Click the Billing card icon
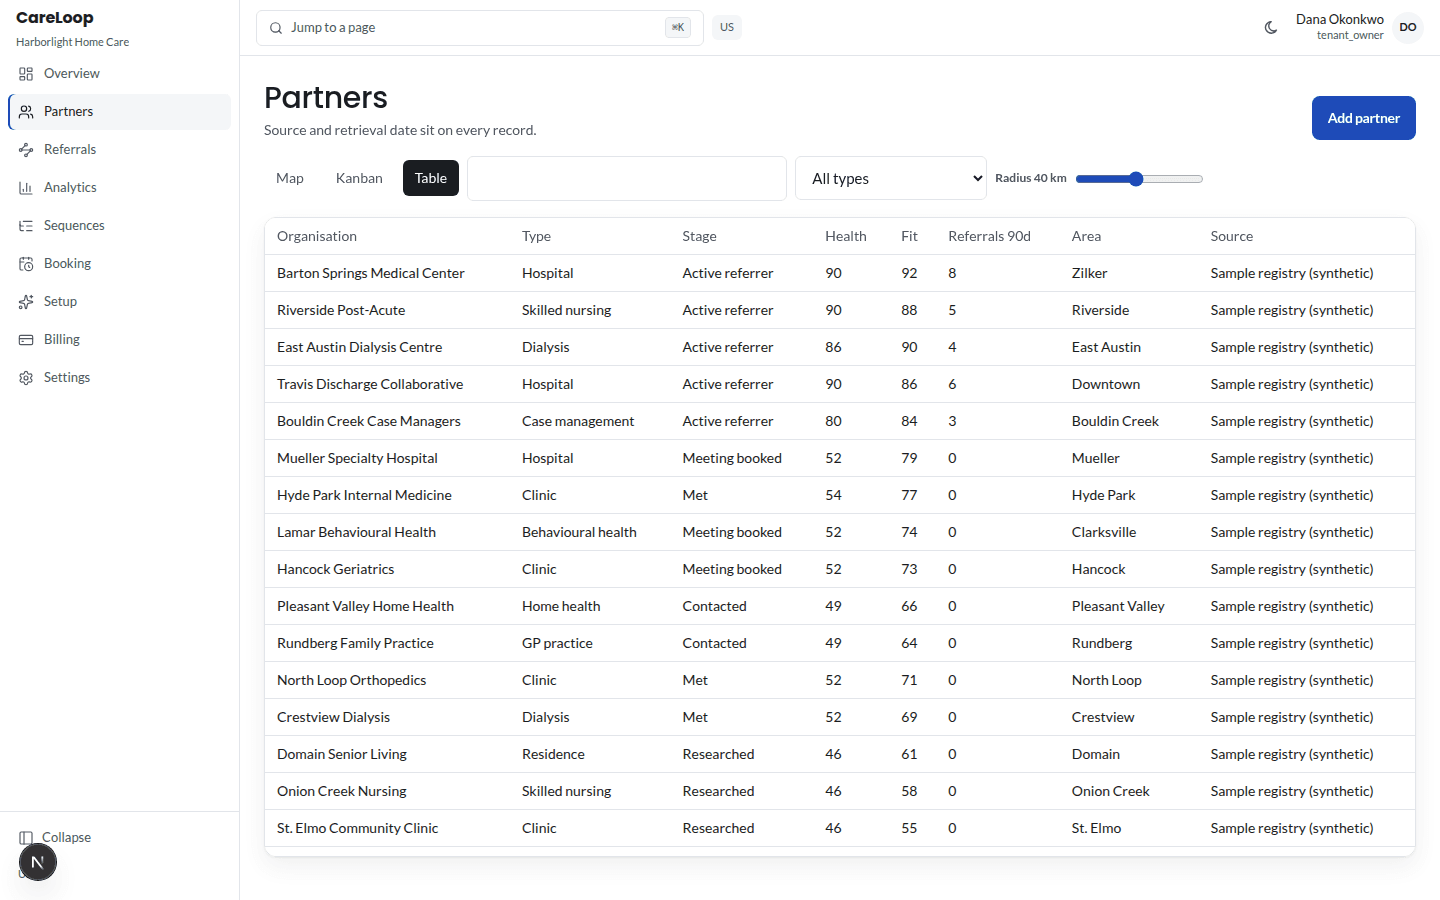Image resolution: width=1440 pixels, height=900 pixels. [26, 340]
